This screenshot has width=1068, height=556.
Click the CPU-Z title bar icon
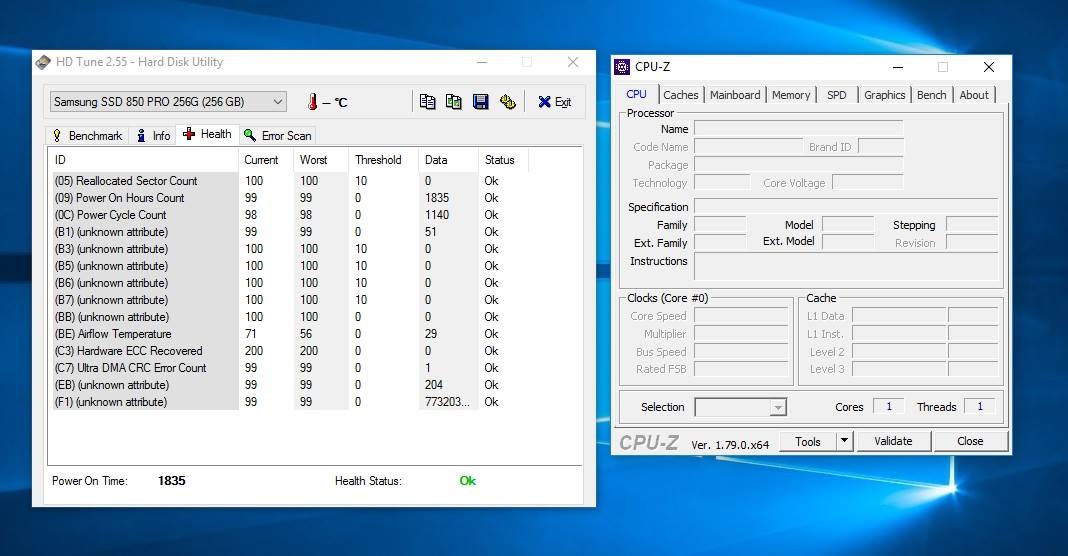point(623,67)
